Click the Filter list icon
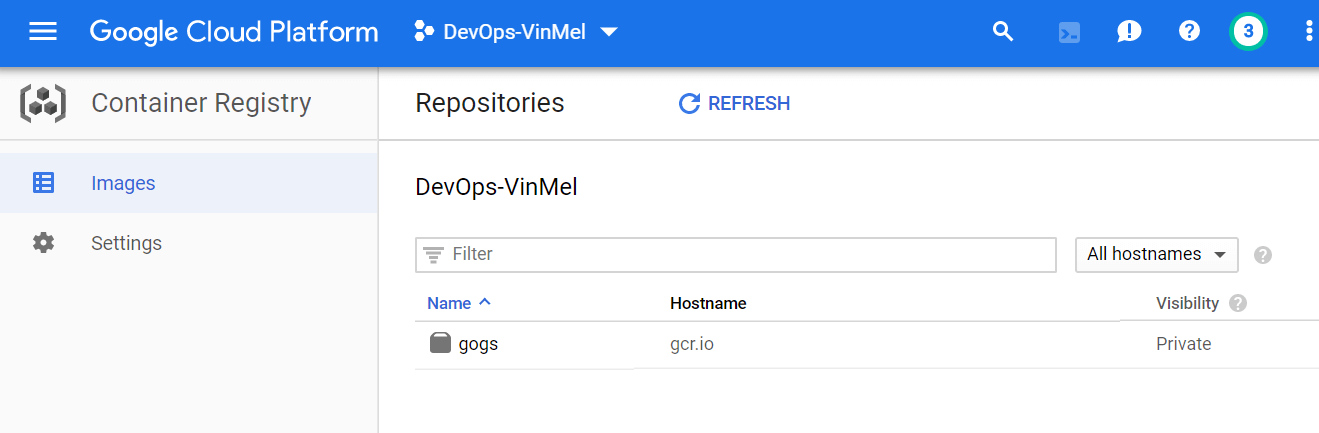 tap(434, 255)
